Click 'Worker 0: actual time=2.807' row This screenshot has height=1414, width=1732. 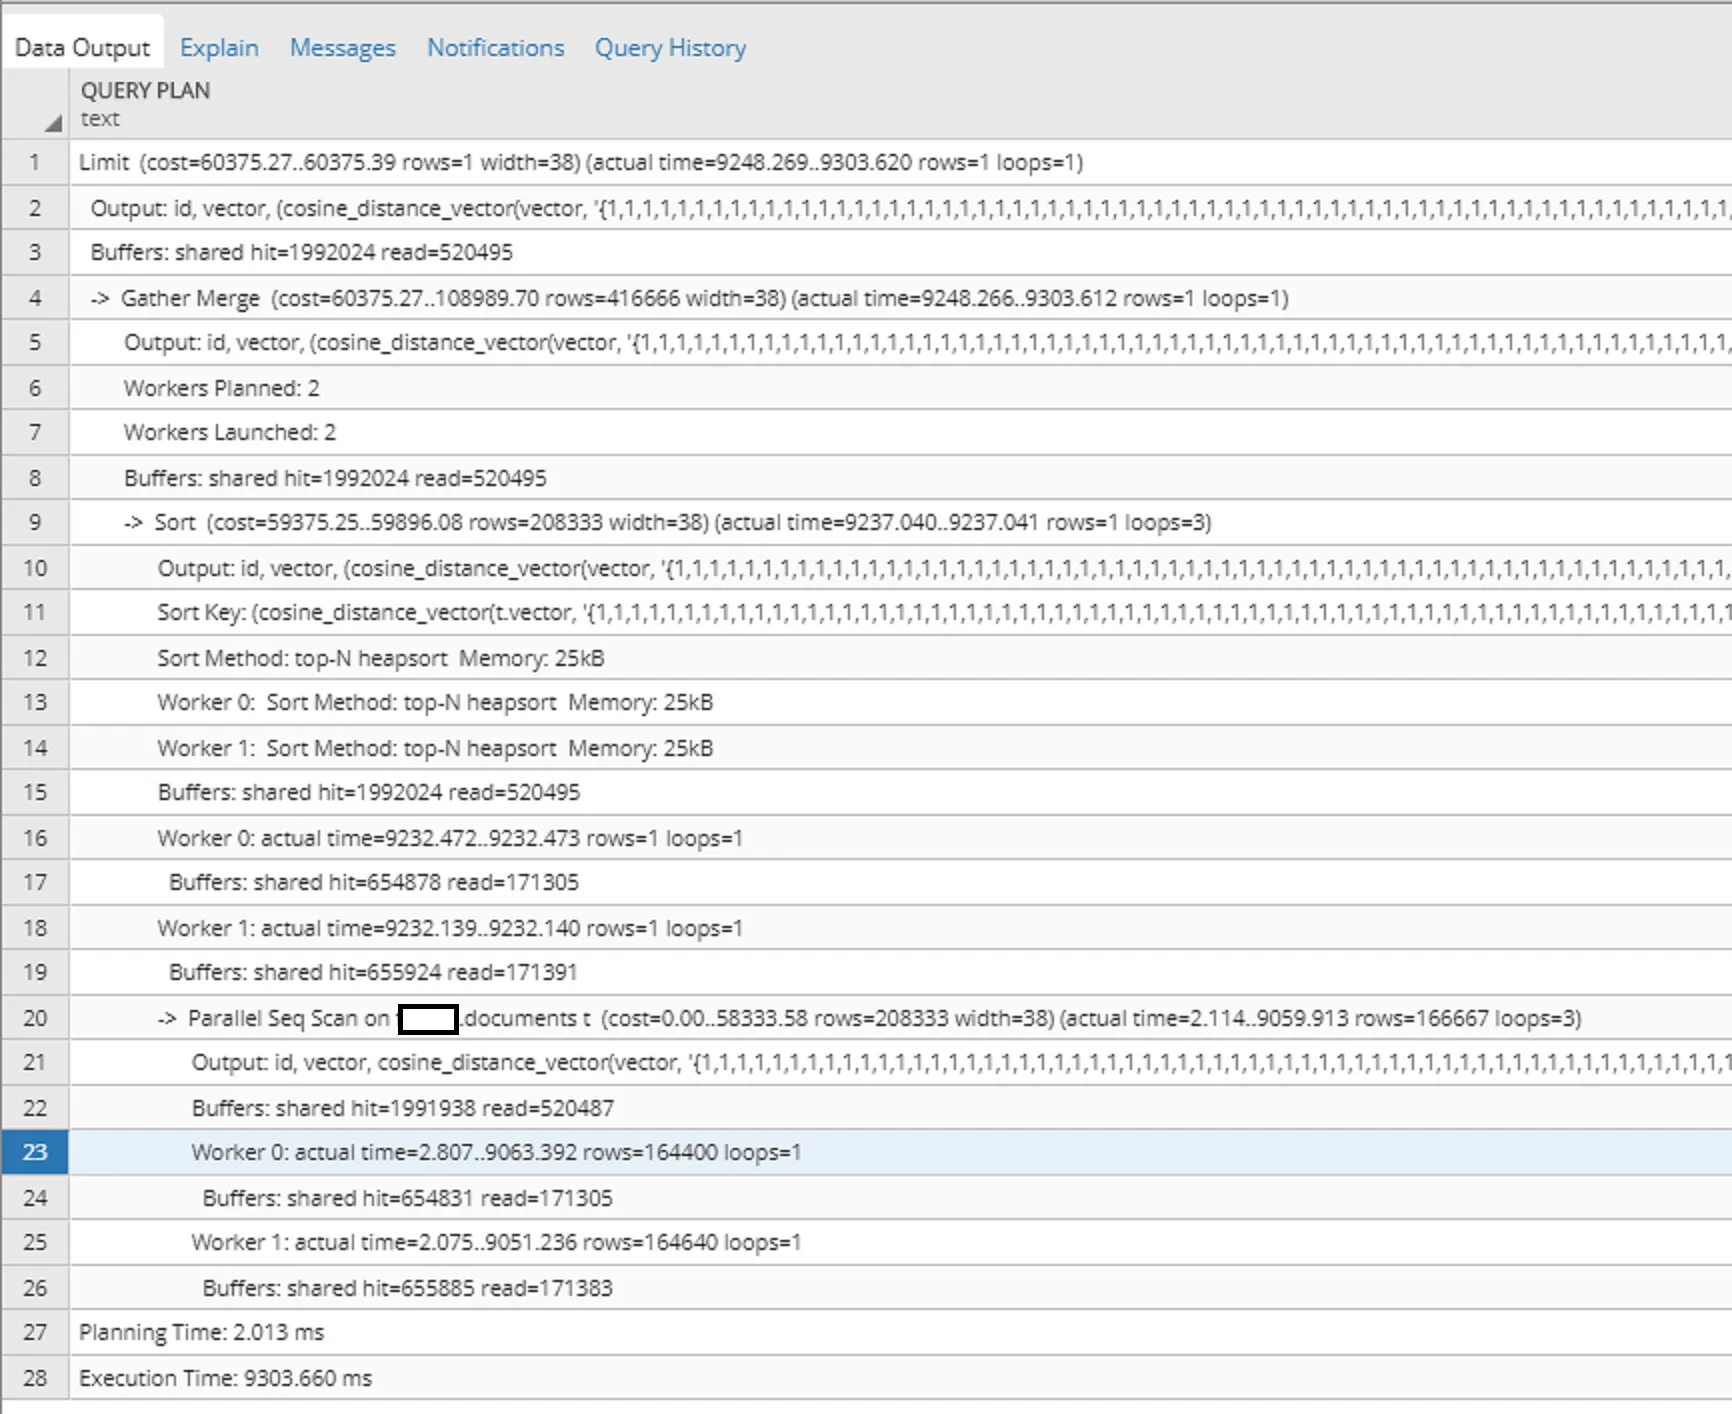point(497,1152)
